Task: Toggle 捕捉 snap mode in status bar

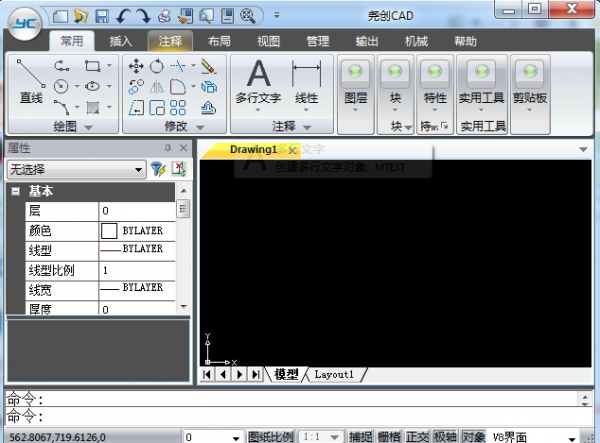Action: pyautogui.click(x=360, y=436)
